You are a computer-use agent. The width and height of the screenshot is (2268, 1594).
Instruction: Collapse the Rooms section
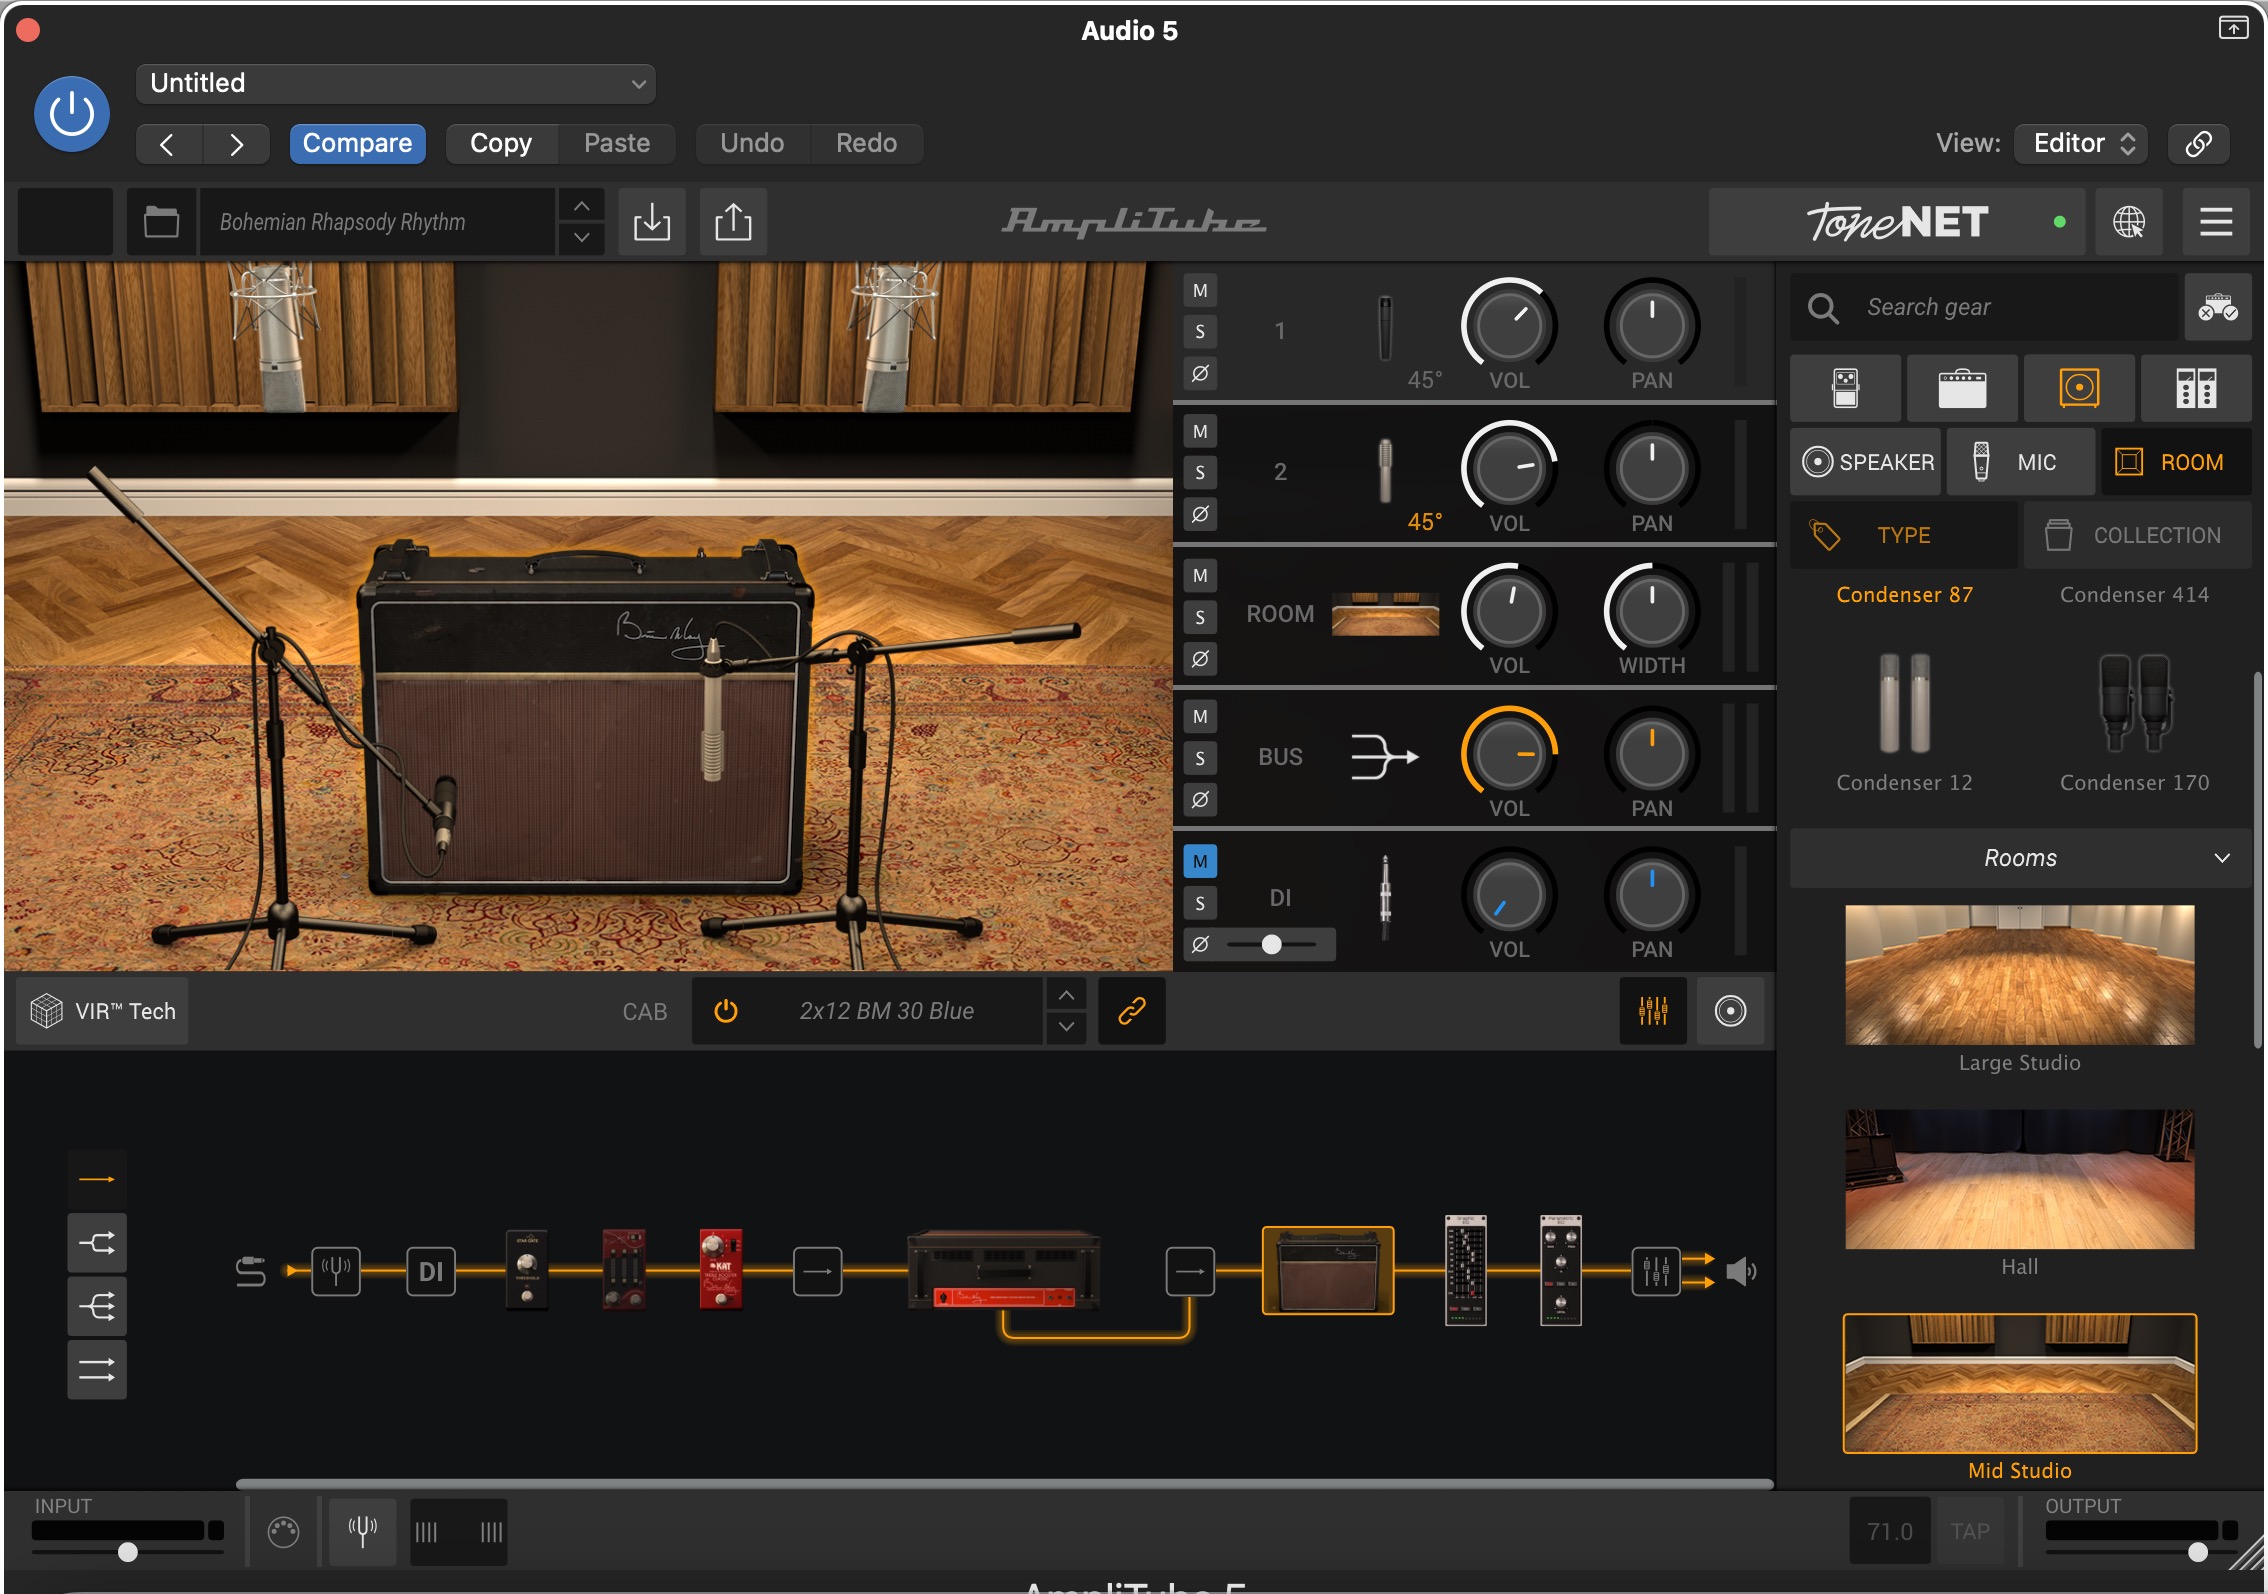2020,858
